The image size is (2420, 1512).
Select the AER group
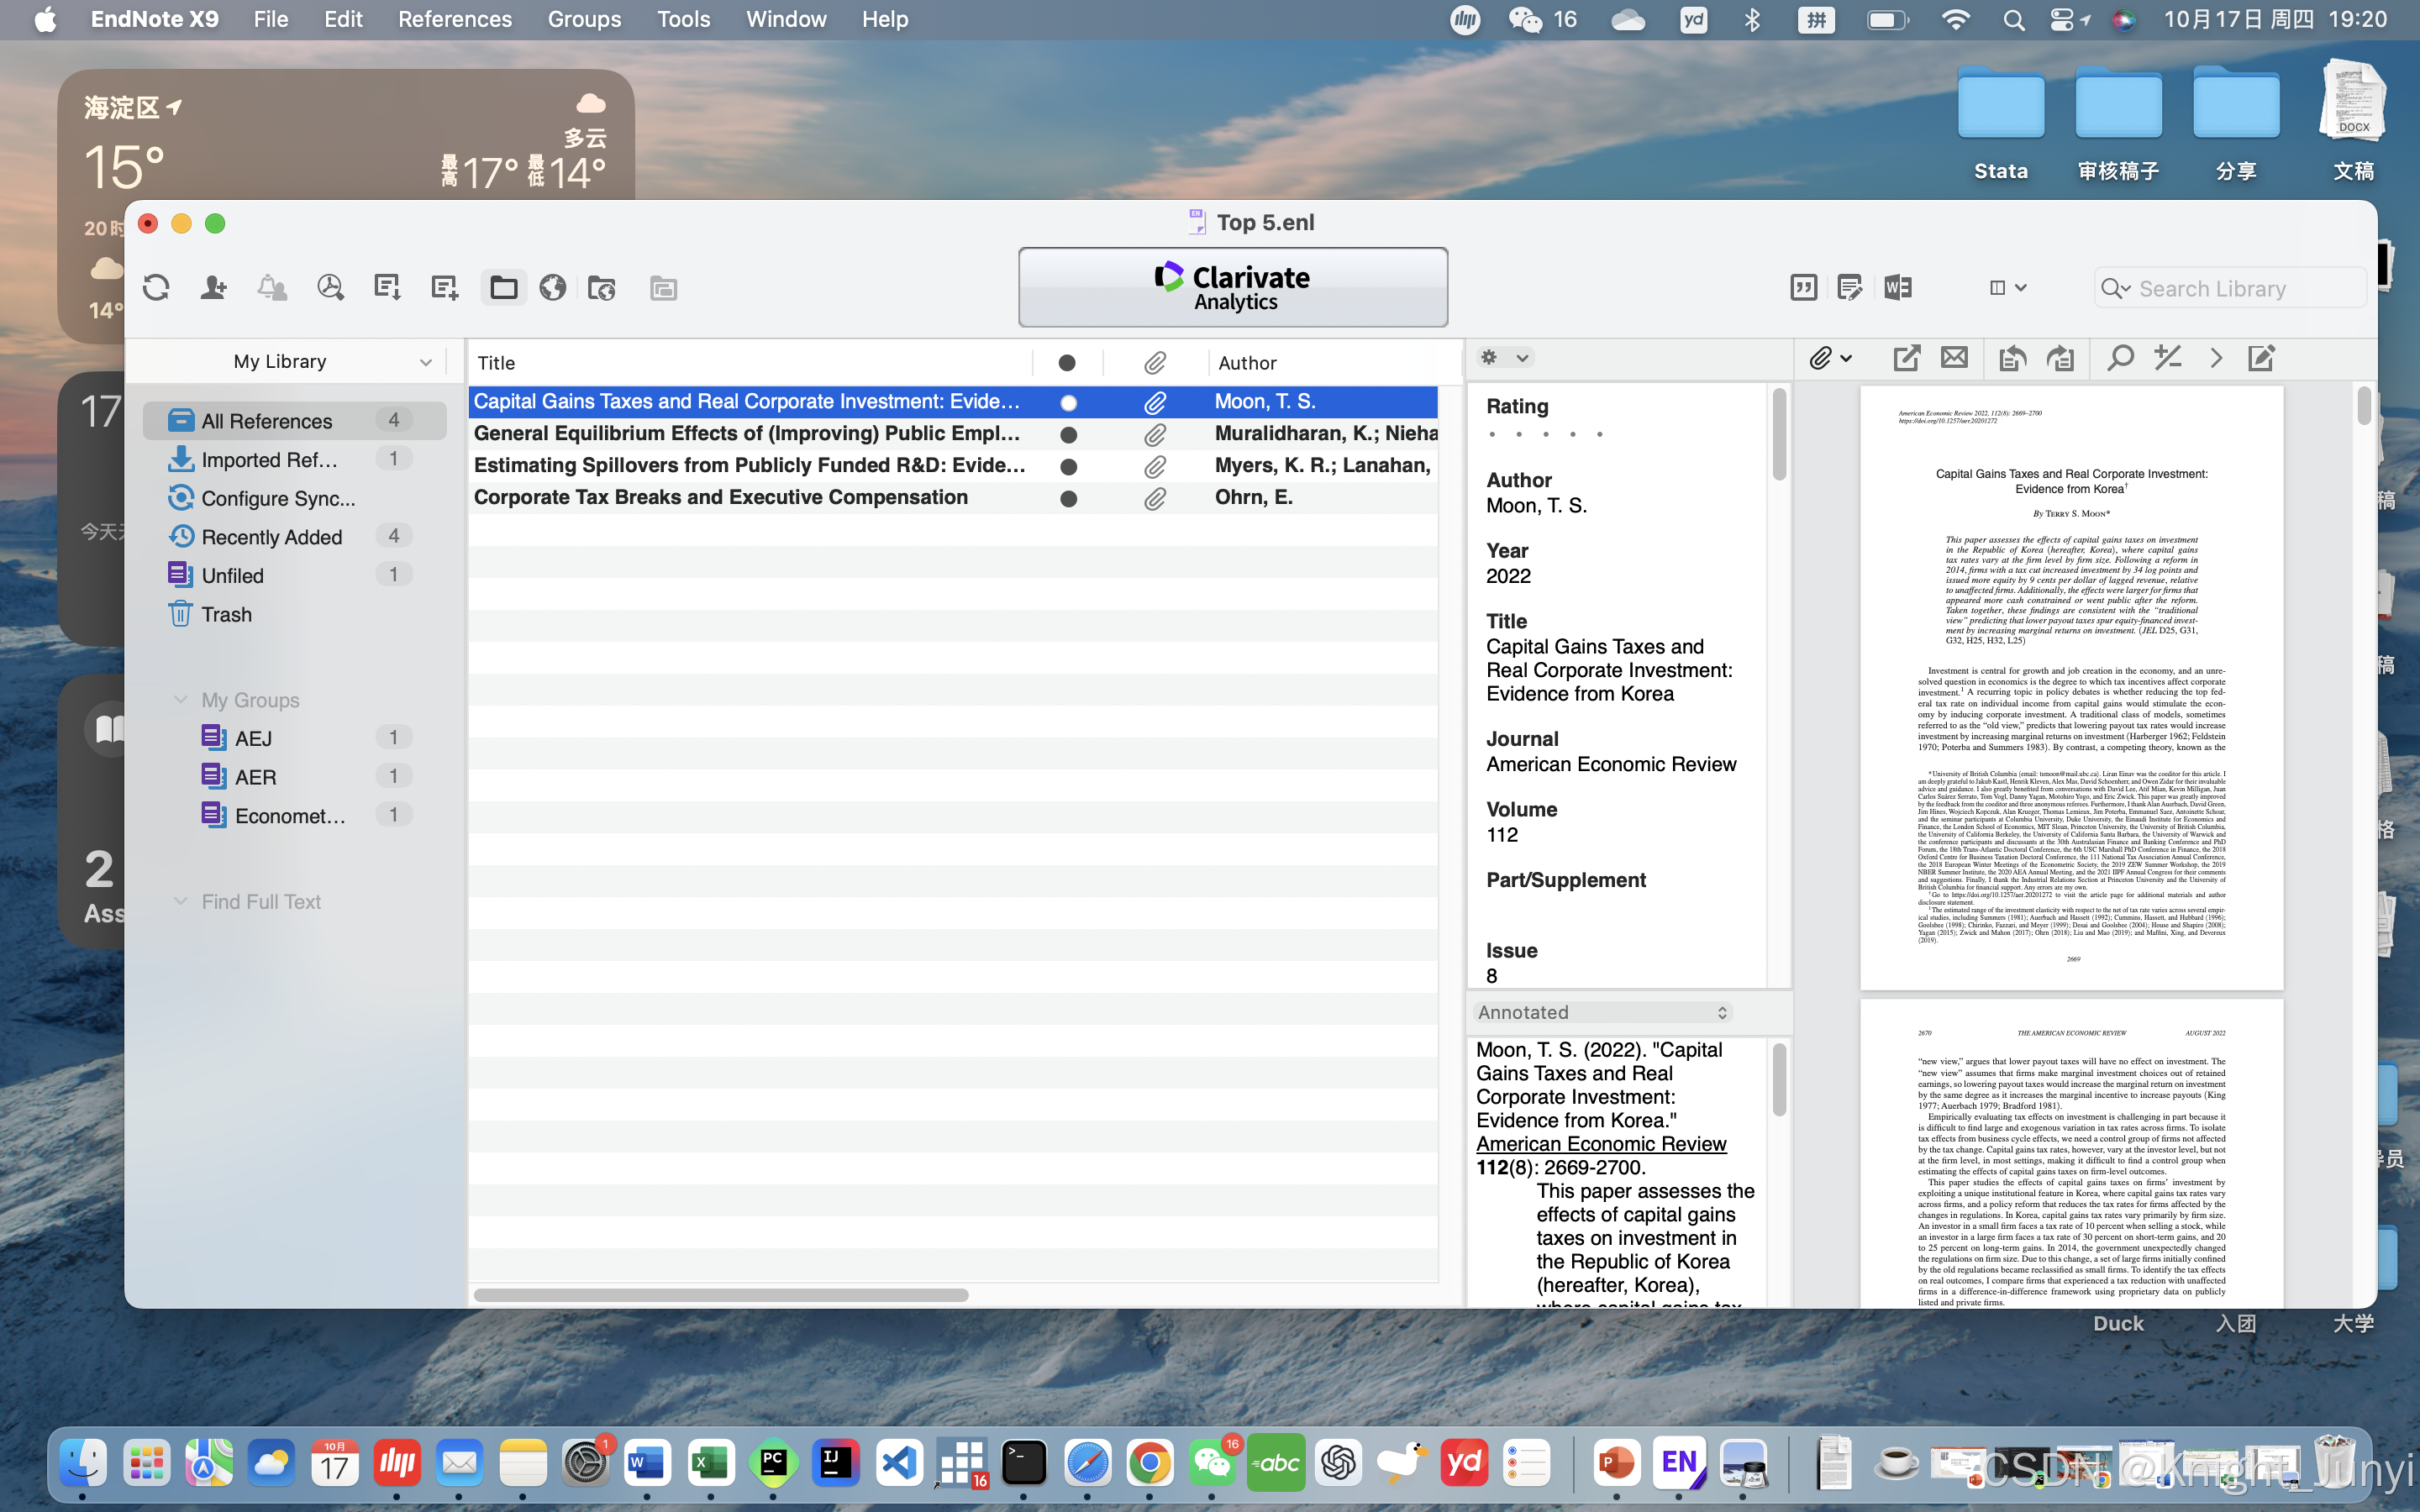click(256, 777)
